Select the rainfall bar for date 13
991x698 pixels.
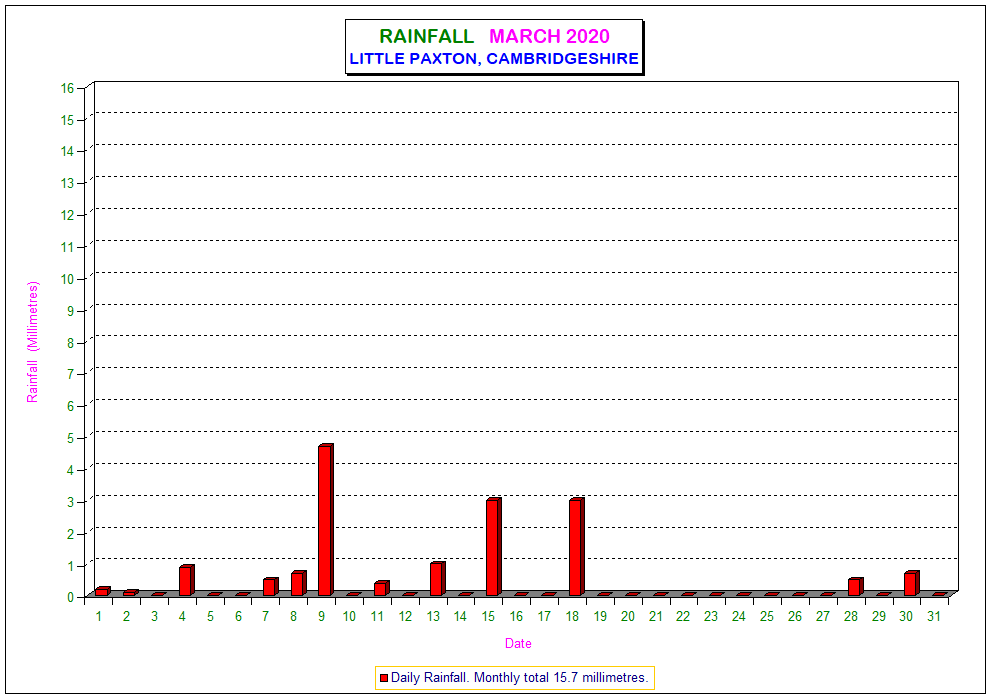point(437,579)
